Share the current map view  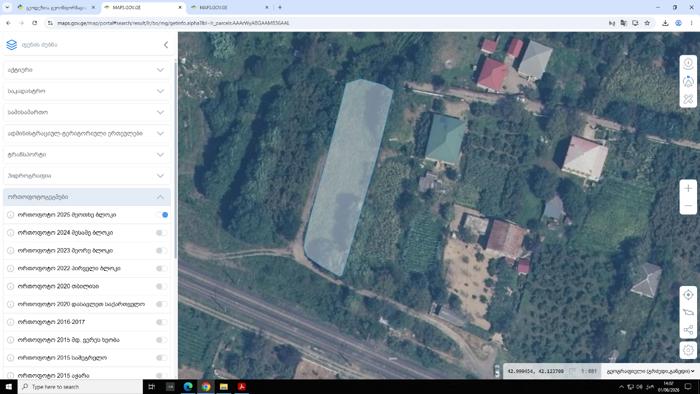click(688, 330)
